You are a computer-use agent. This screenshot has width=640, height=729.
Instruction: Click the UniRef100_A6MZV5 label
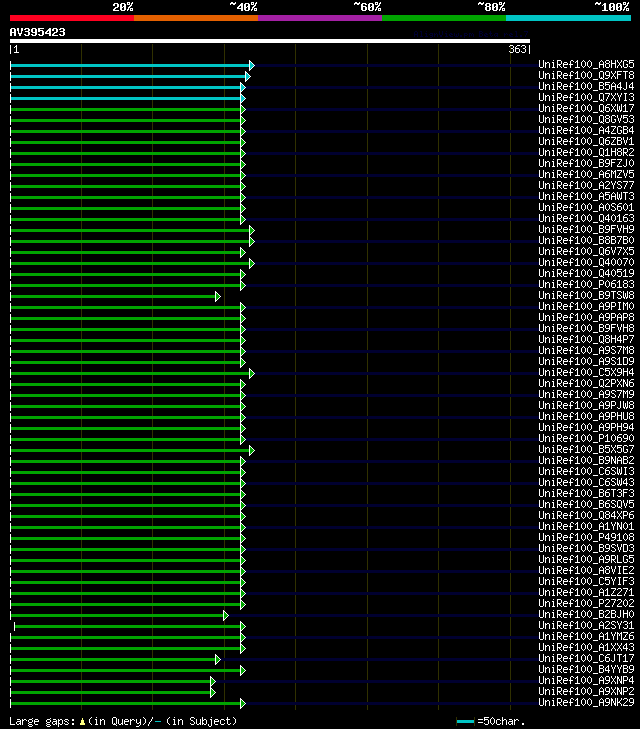[x=586, y=174]
